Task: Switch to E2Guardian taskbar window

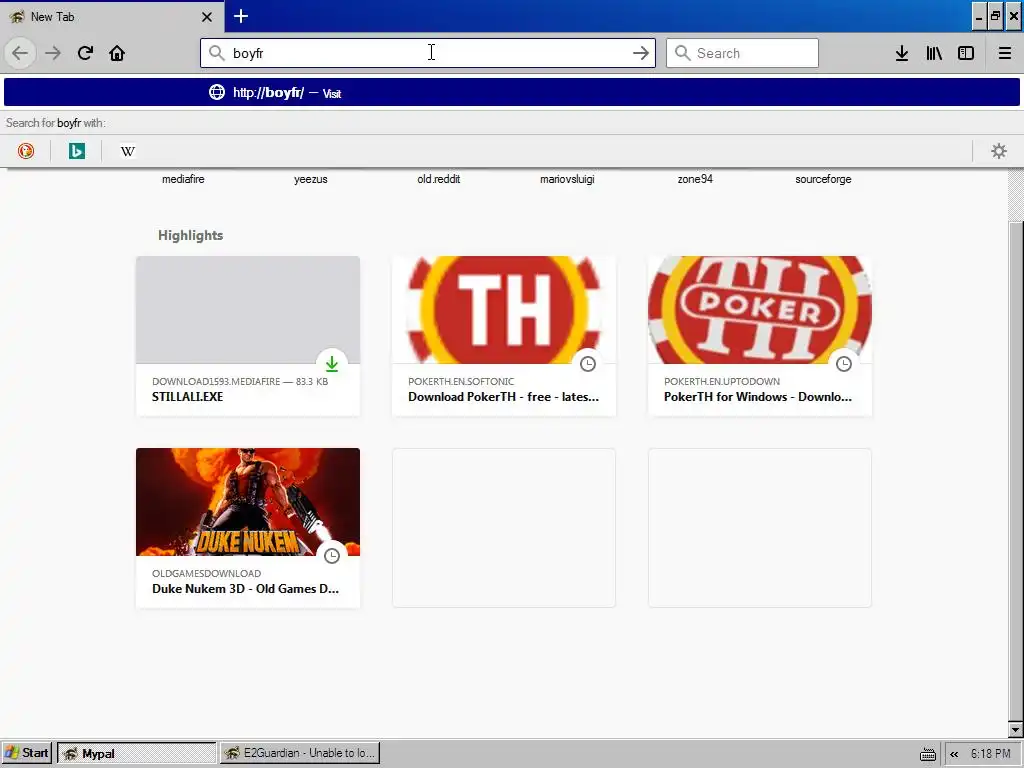Action: [x=300, y=753]
